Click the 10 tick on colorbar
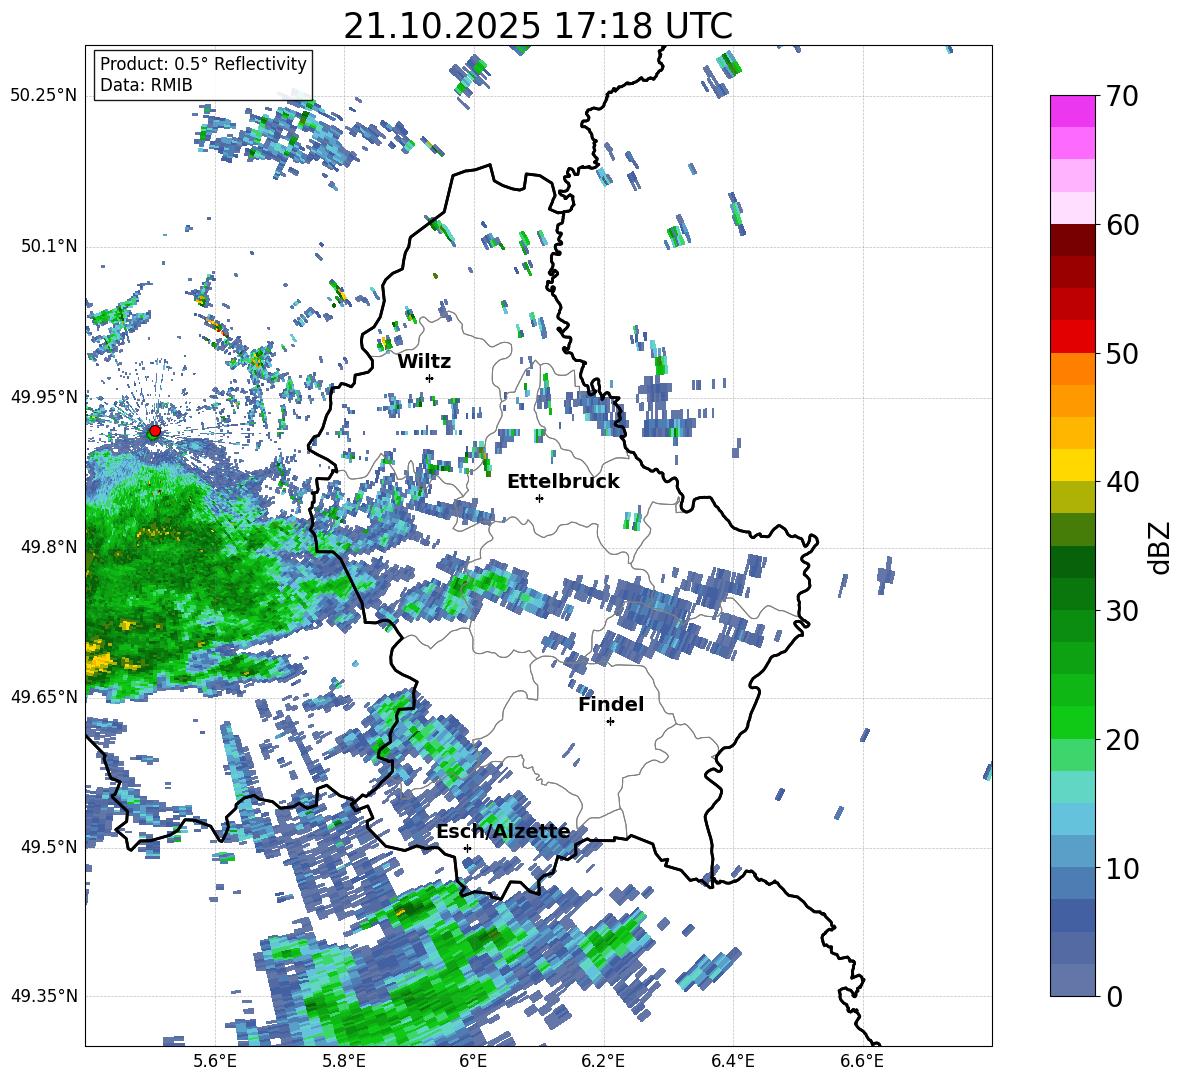Viewport: 1184px width, 1081px height. [x=1122, y=868]
